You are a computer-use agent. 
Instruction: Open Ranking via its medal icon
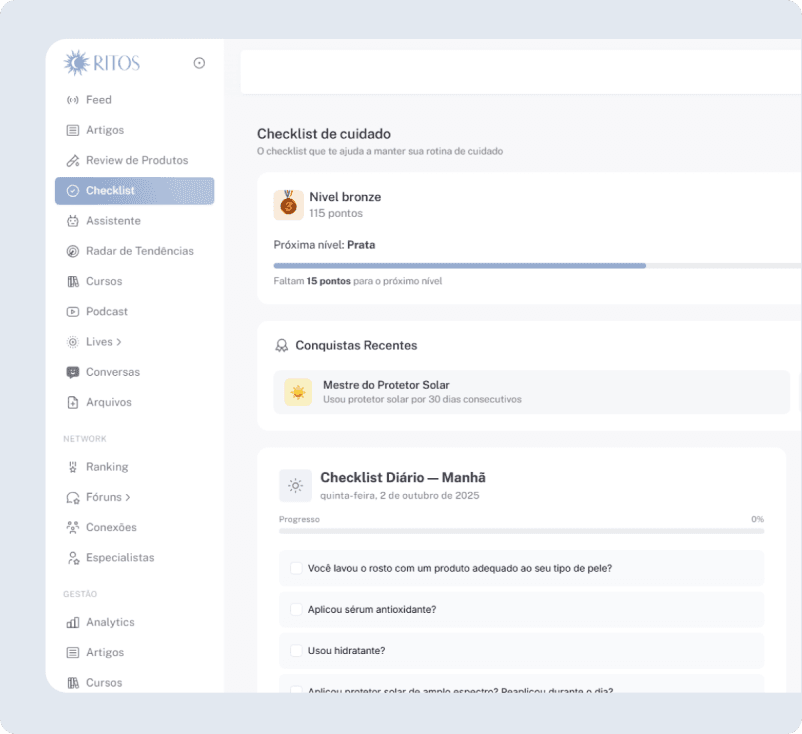click(73, 467)
